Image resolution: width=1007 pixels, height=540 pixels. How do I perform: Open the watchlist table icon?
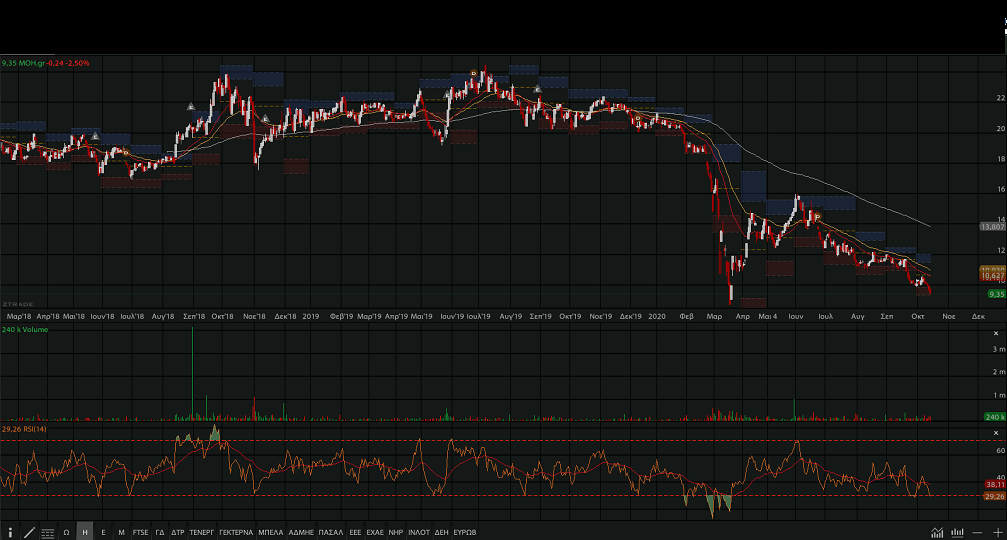point(47,532)
